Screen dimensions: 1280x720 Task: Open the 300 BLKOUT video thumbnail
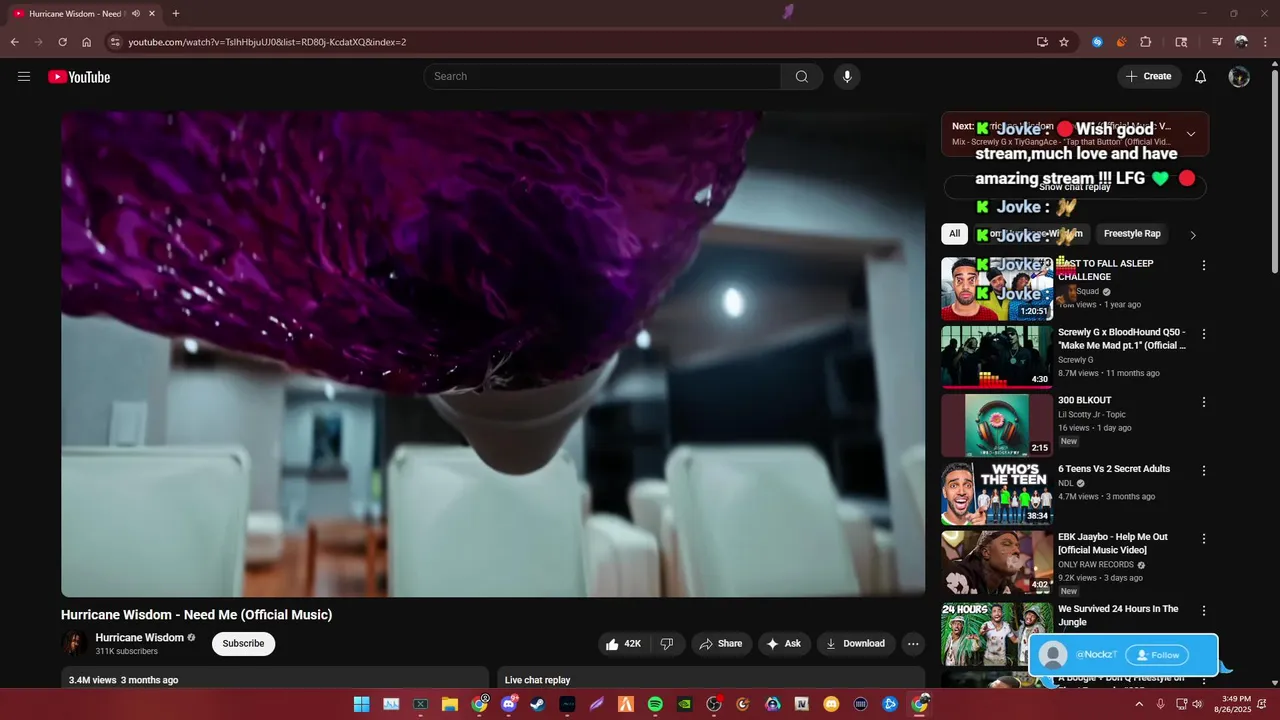pyautogui.click(x=997, y=425)
